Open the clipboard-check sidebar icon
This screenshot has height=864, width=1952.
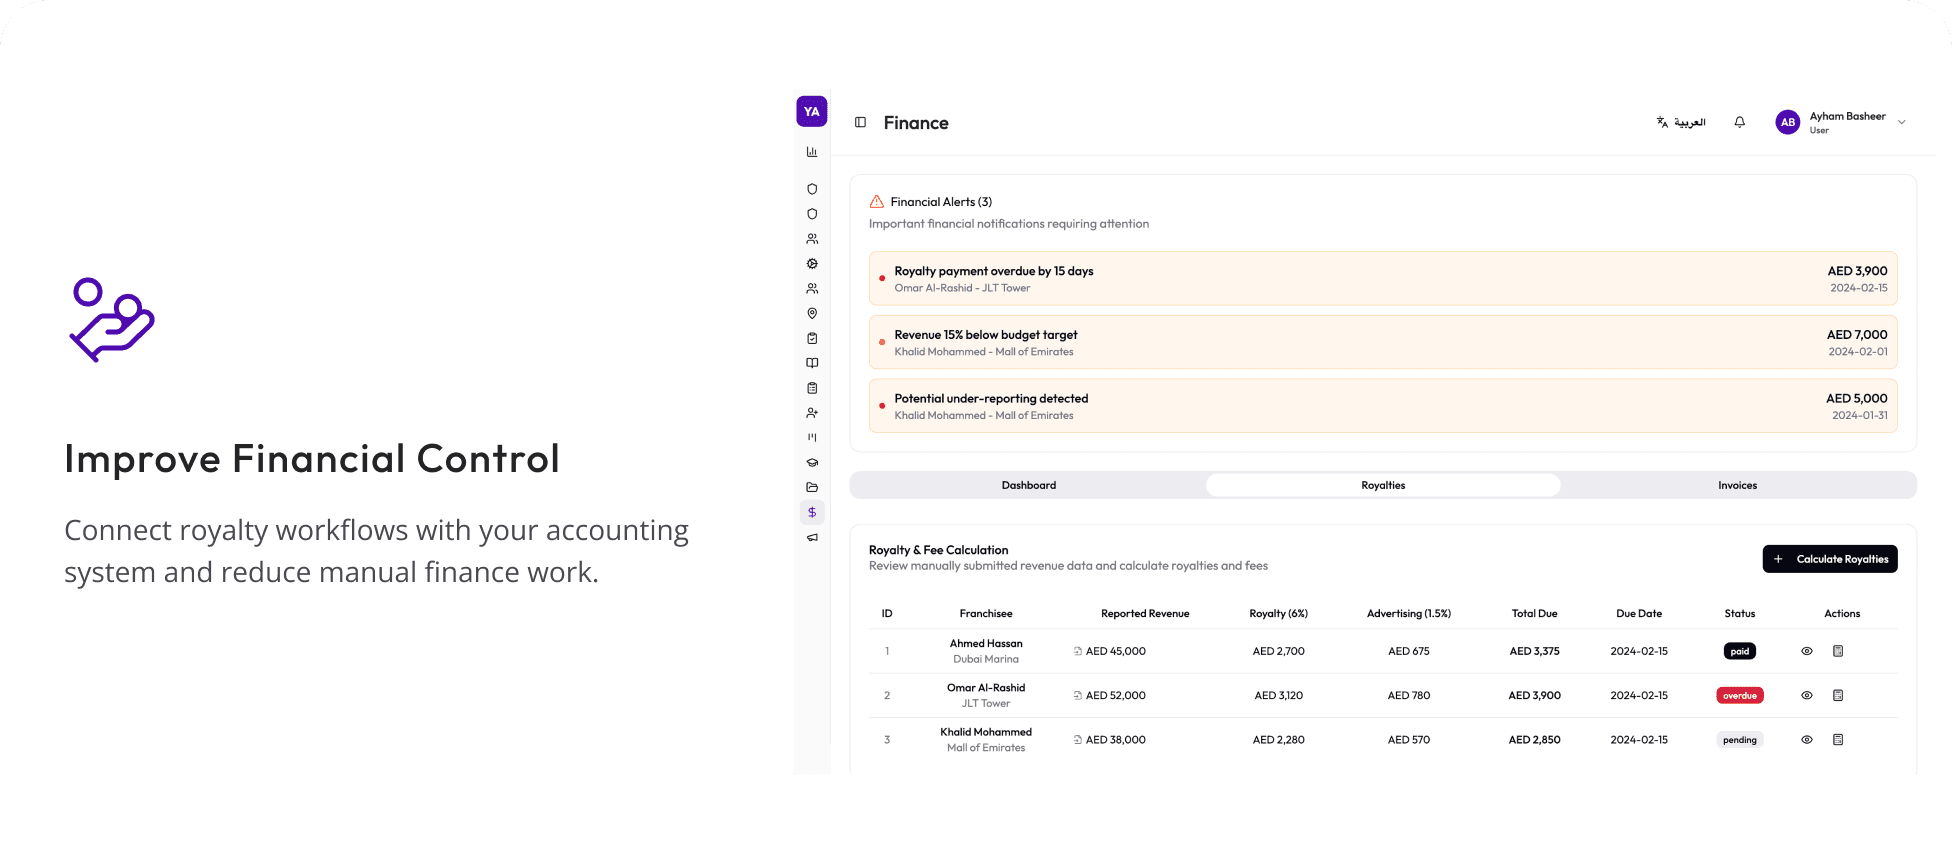pyautogui.click(x=812, y=338)
